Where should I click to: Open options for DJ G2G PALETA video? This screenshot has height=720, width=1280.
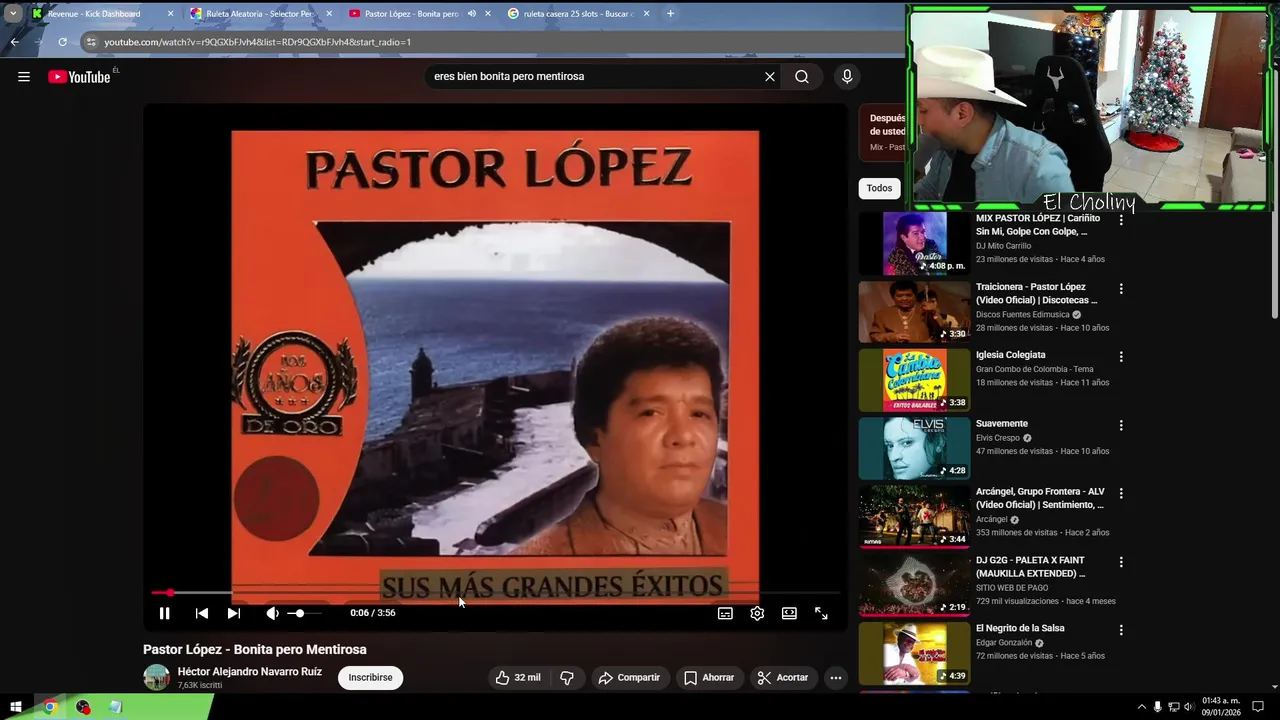(1121, 562)
